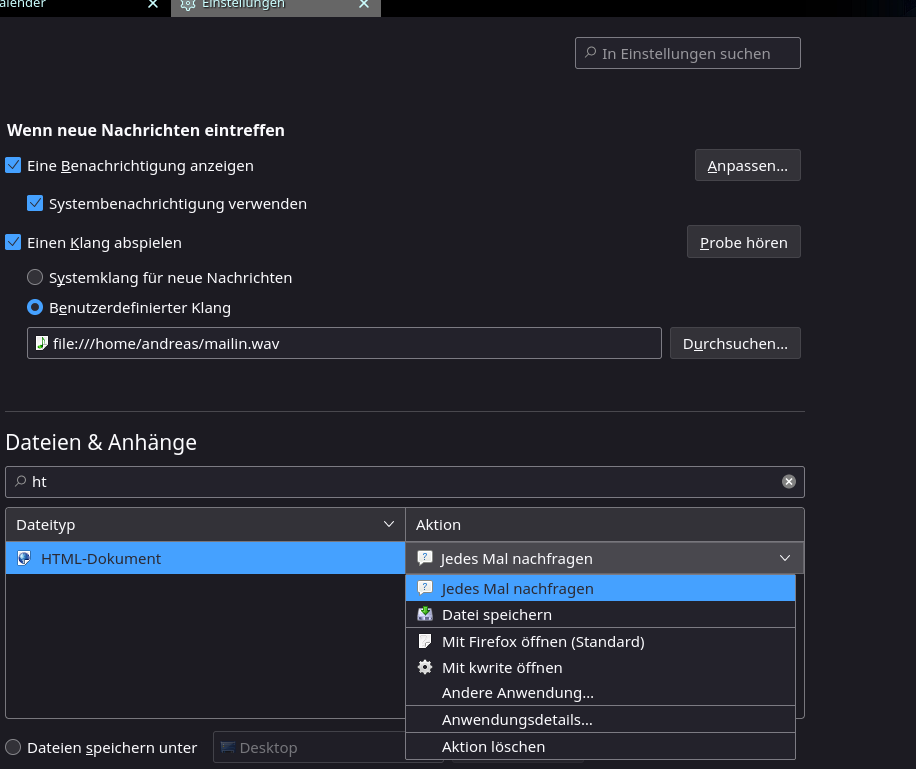Image resolution: width=916 pixels, height=769 pixels.
Task: Disable Einen Klang abspielen checkbox
Action: pos(13,242)
